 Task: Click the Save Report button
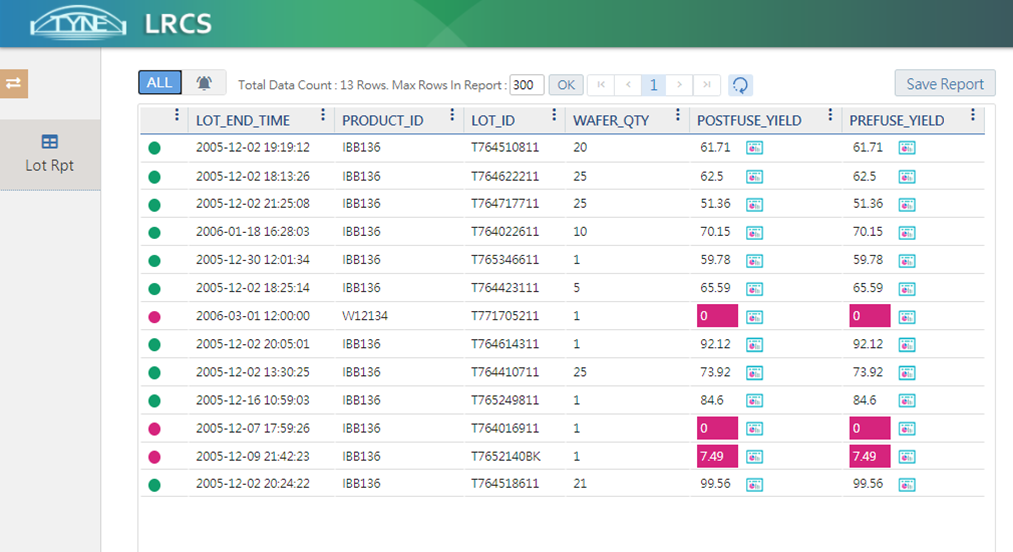pos(945,84)
